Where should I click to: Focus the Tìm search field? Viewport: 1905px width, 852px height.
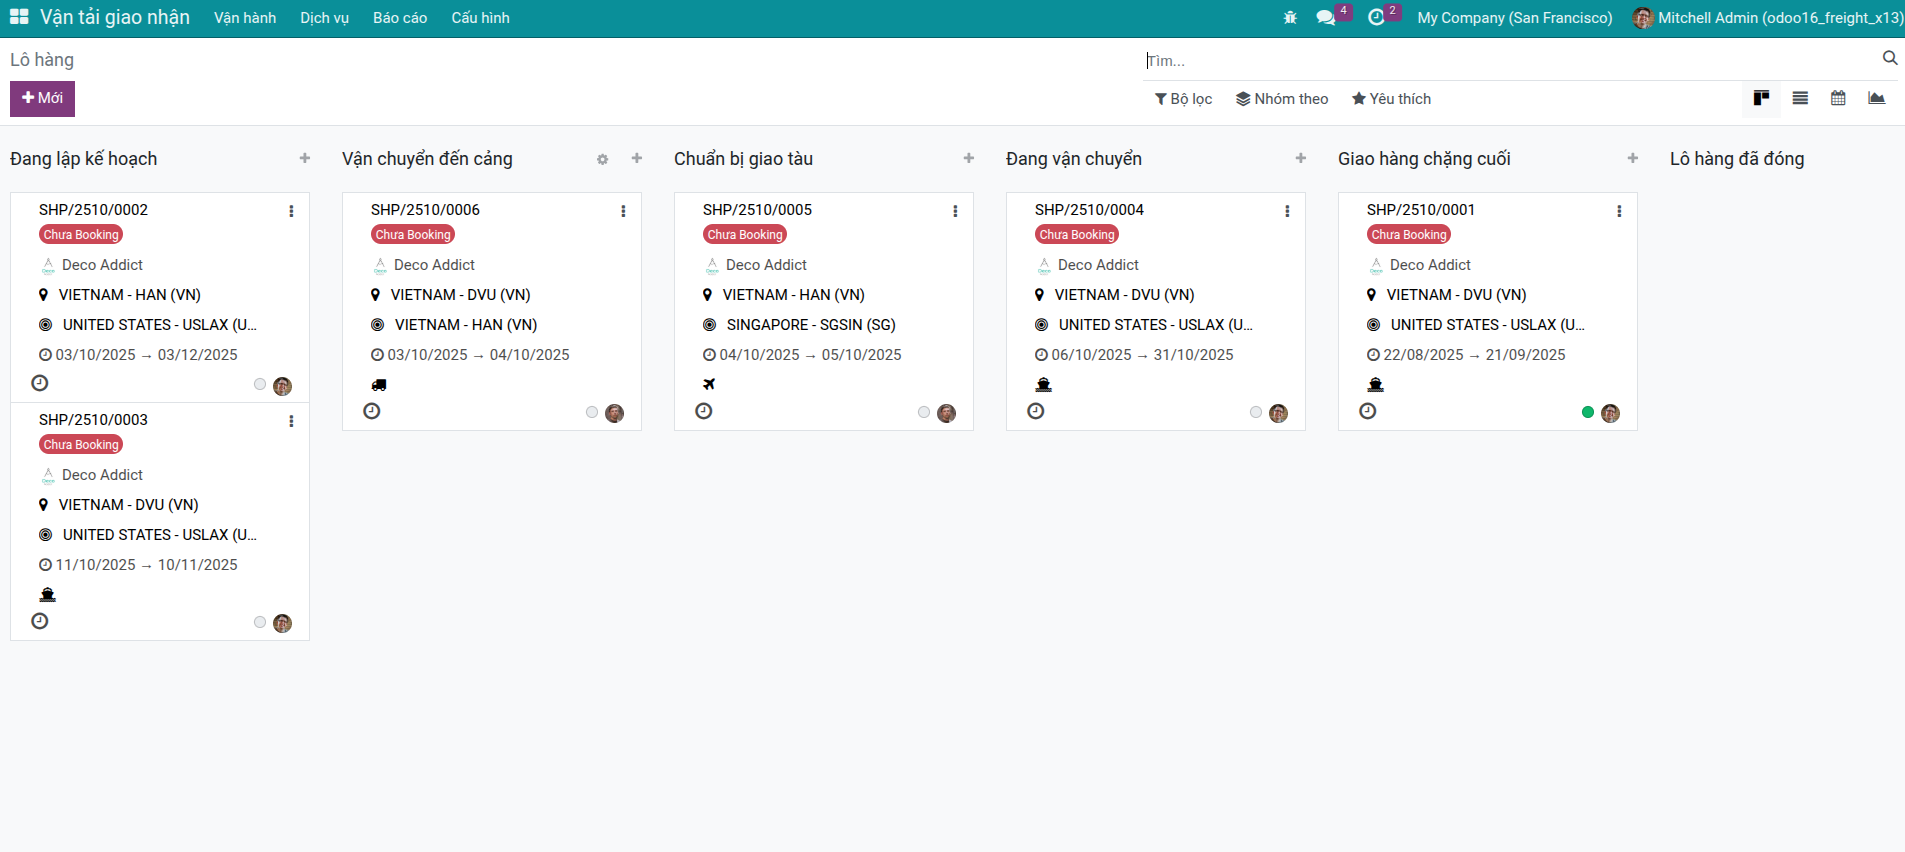pos(1510,61)
